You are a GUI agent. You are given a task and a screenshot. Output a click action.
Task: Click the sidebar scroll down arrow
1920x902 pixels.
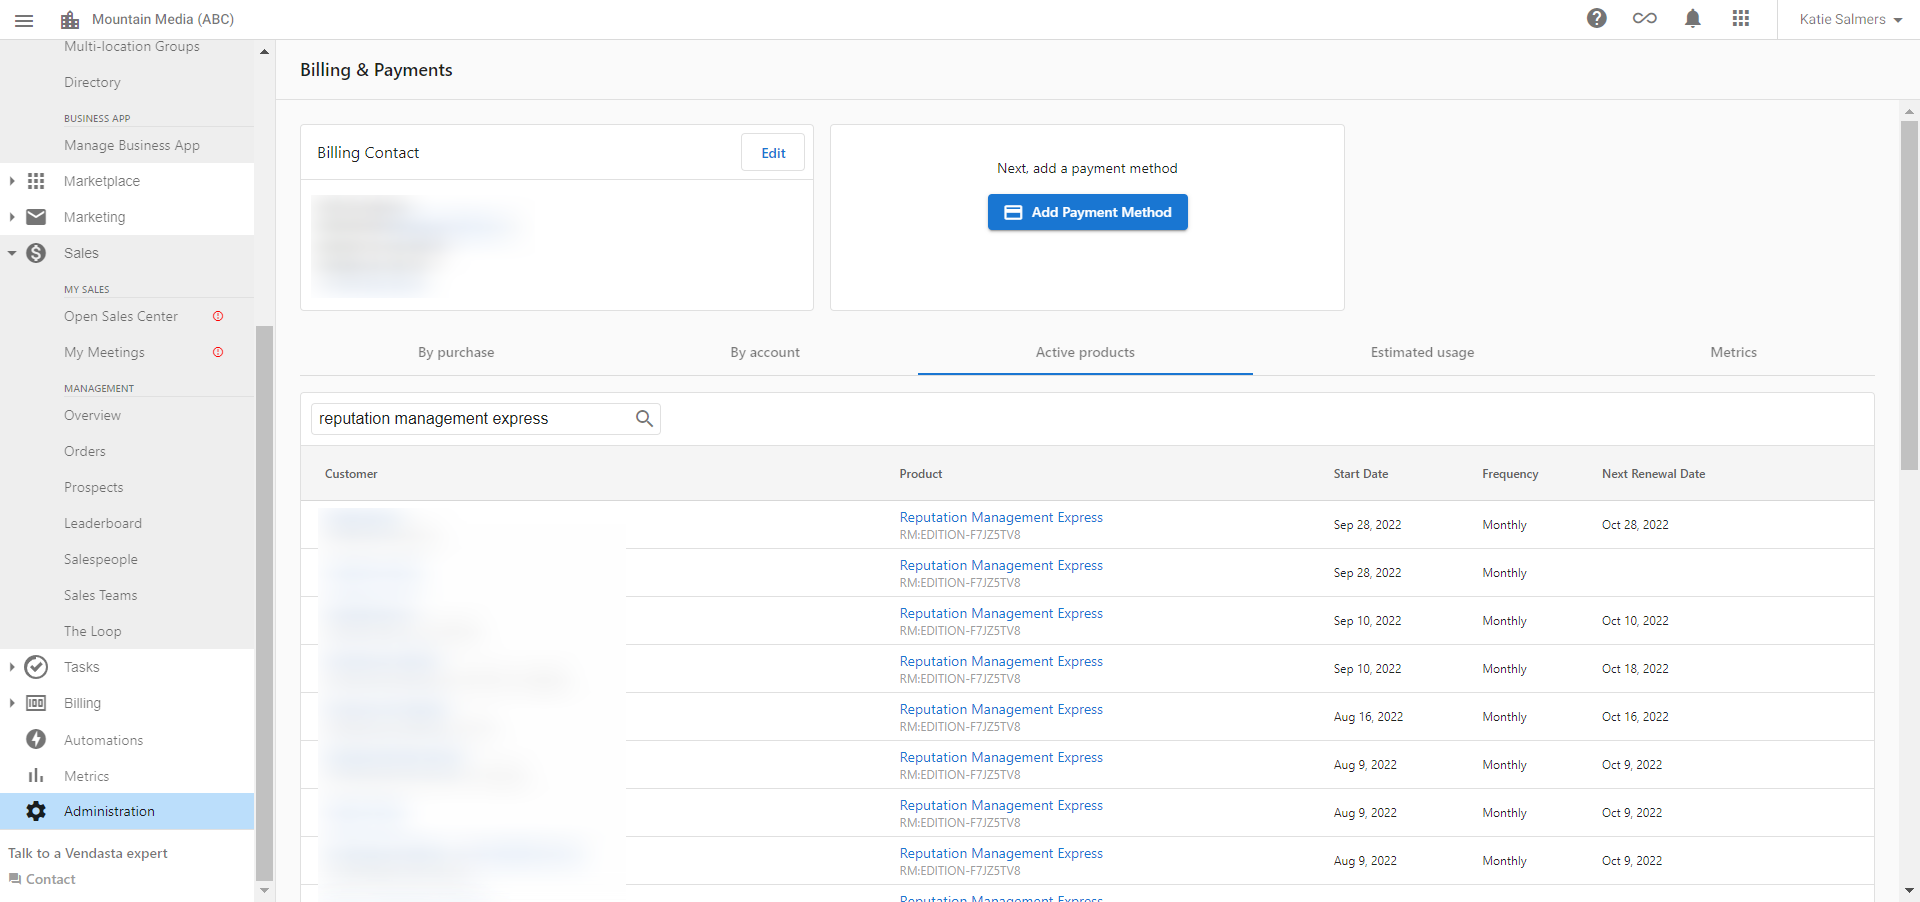click(x=265, y=890)
